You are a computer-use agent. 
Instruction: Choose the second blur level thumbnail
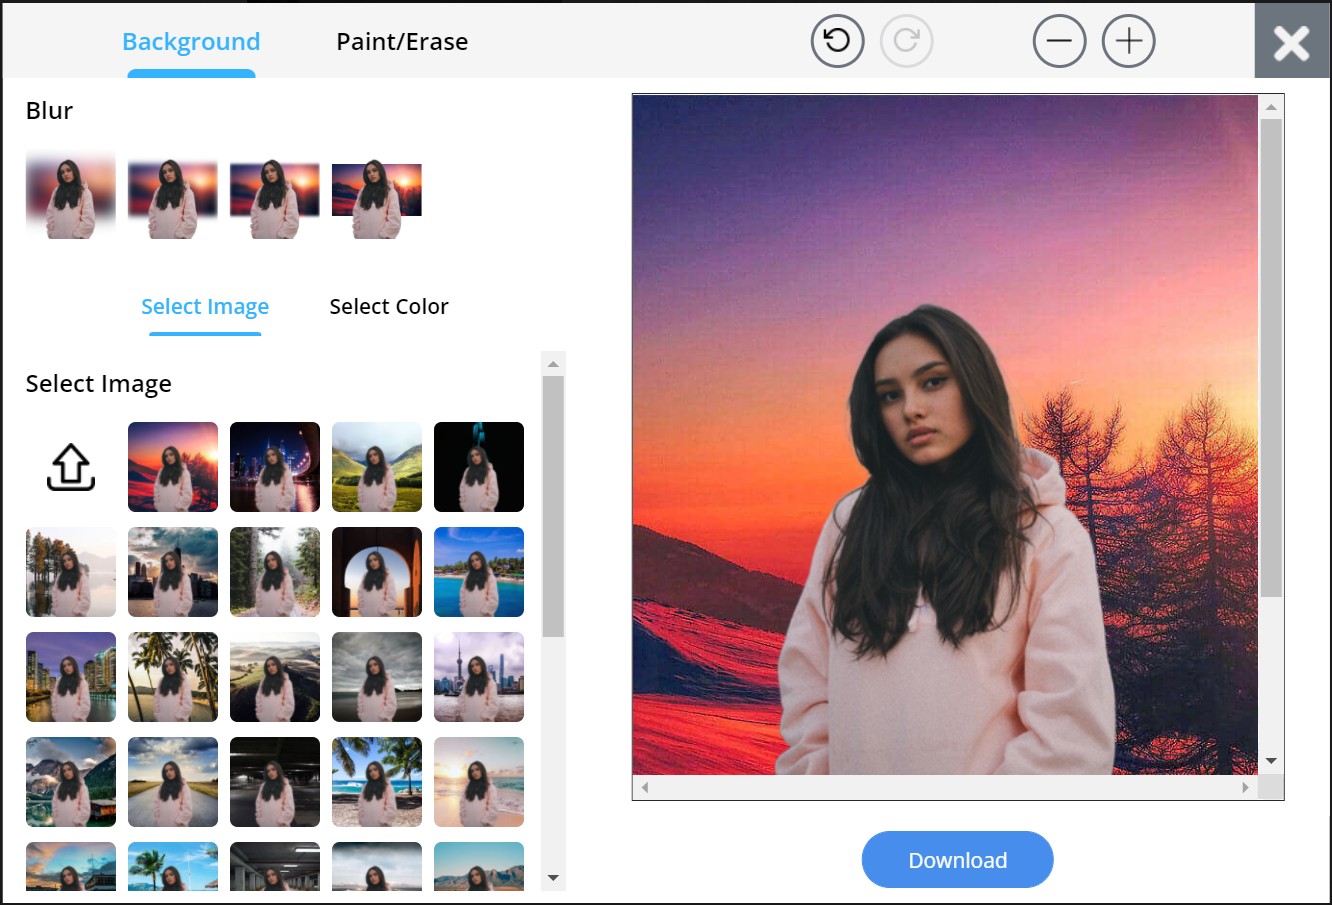click(x=173, y=197)
